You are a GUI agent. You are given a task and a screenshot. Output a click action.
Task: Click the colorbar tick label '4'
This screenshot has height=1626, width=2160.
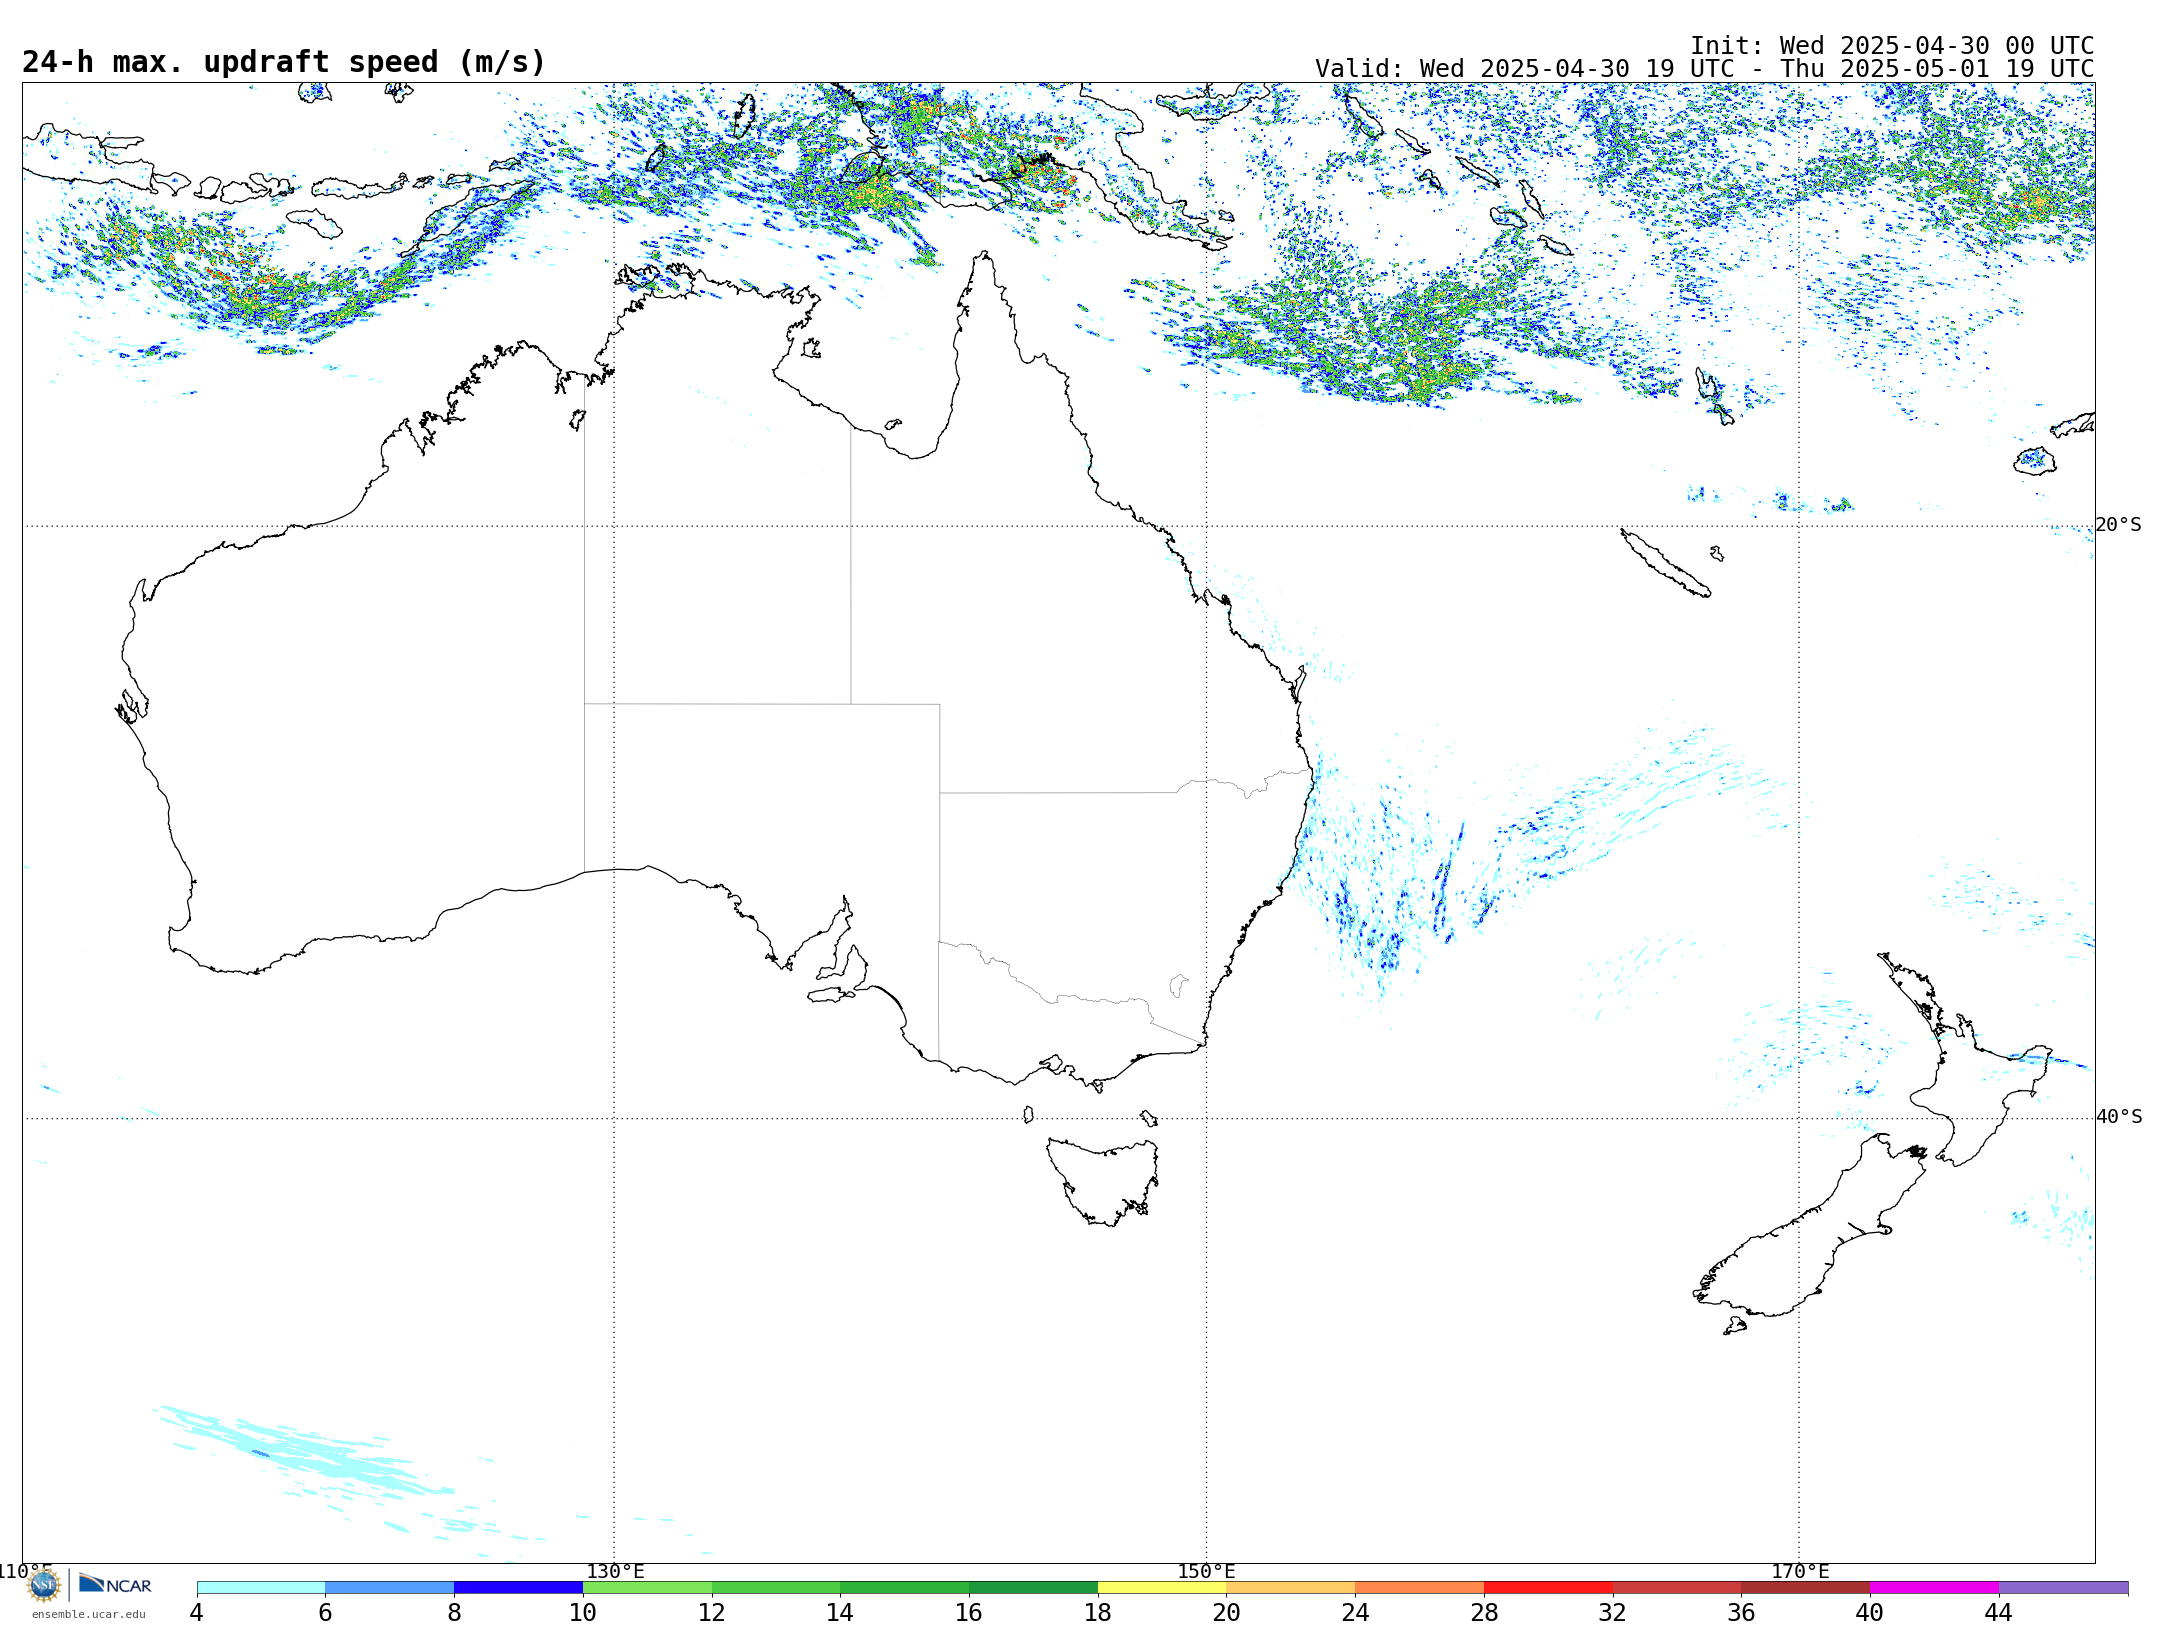(197, 1612)
